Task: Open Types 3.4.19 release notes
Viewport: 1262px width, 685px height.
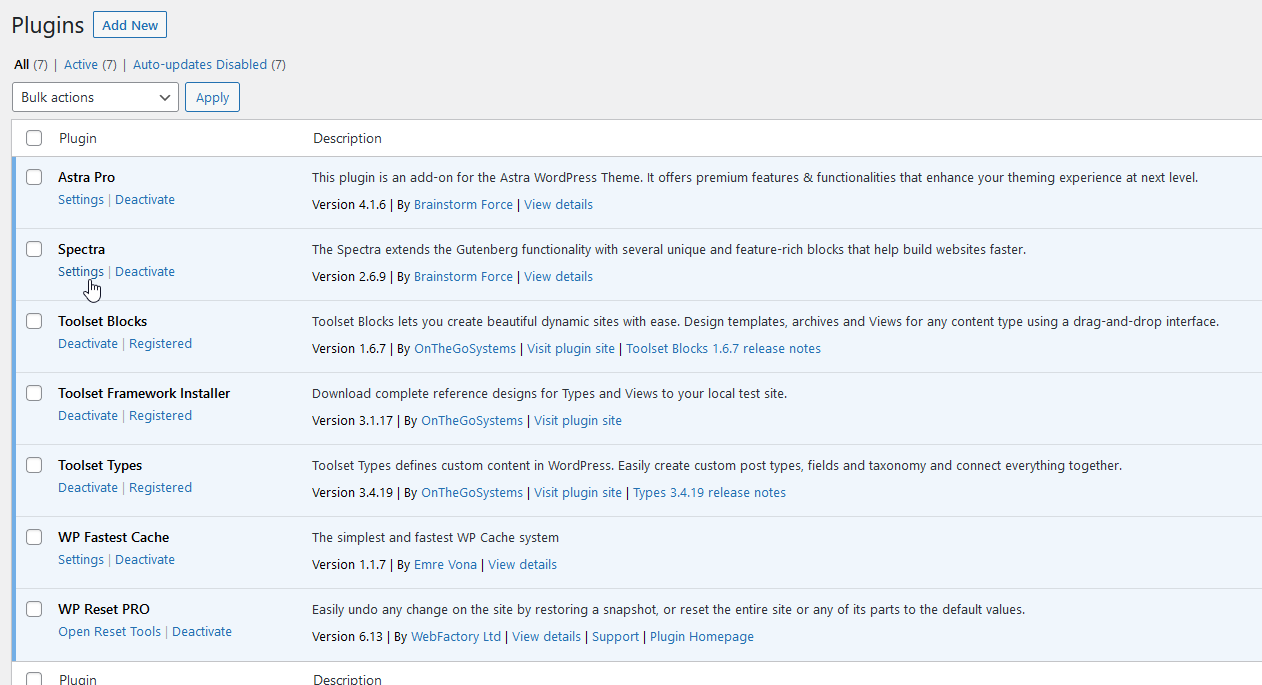Action: [709, 492]
